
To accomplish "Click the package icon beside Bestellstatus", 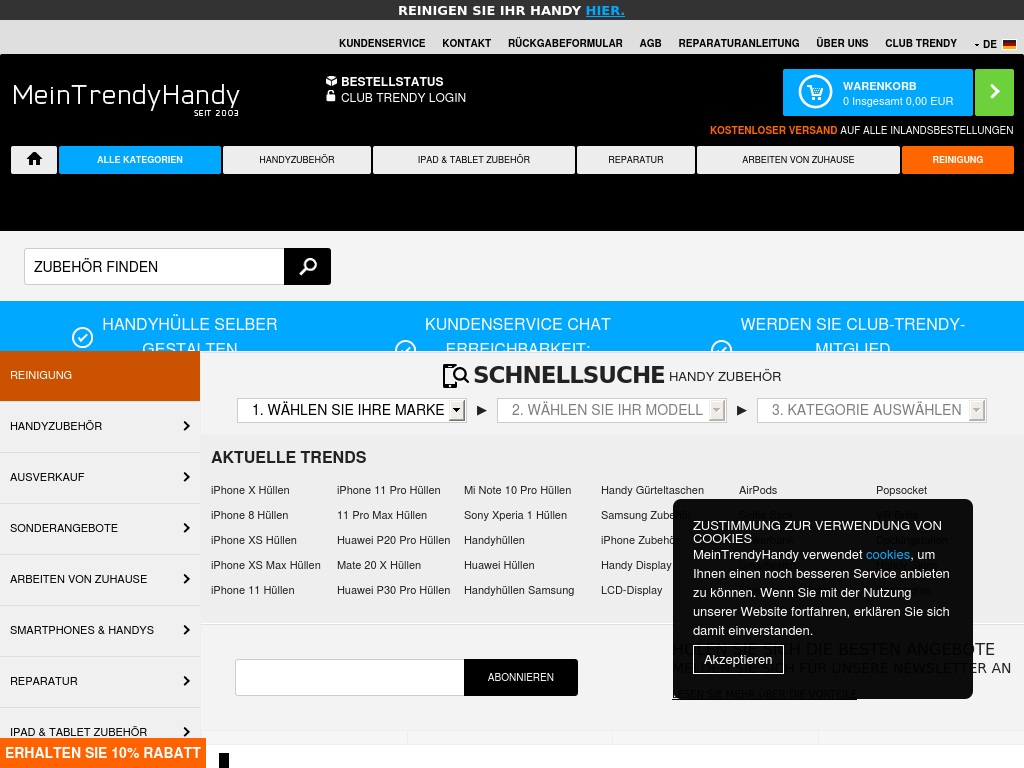I will click(x=331, y=81).
